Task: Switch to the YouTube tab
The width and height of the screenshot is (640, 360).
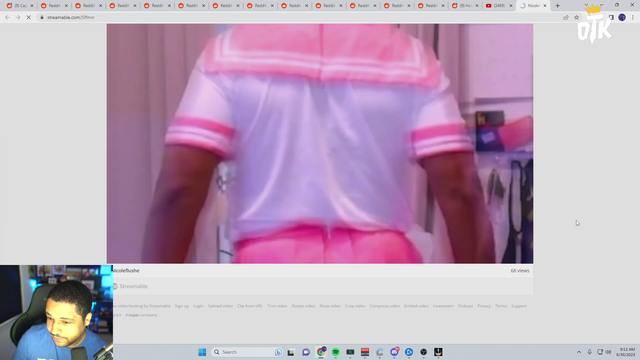Action: point(498,6)
